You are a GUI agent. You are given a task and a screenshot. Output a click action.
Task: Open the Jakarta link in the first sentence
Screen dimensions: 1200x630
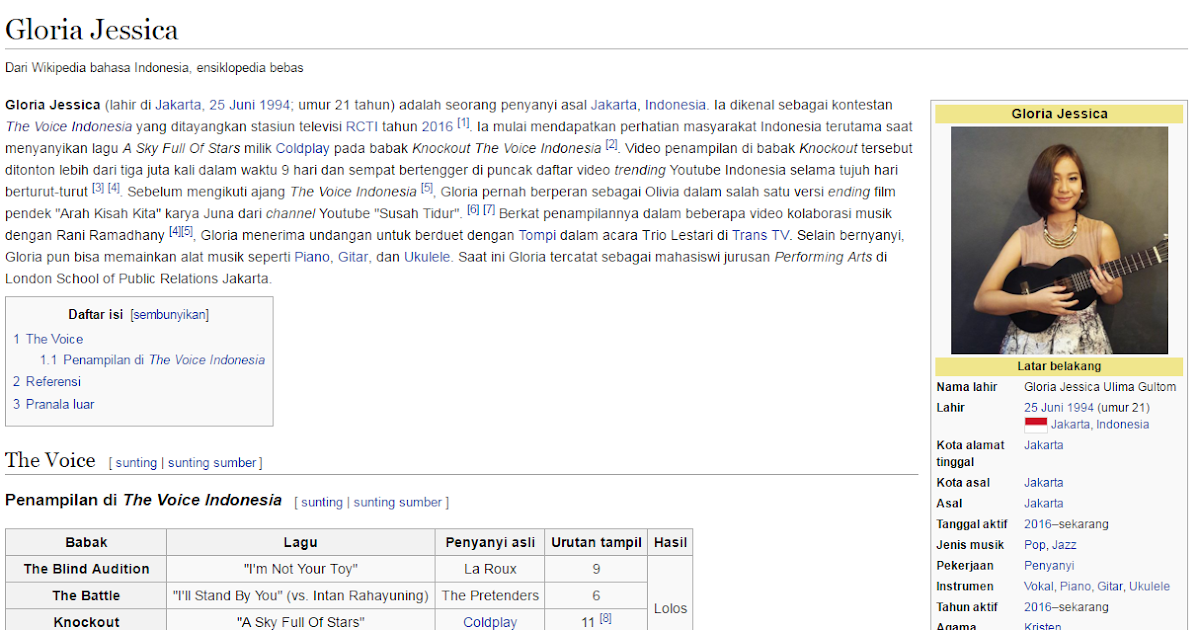(178, 105)
